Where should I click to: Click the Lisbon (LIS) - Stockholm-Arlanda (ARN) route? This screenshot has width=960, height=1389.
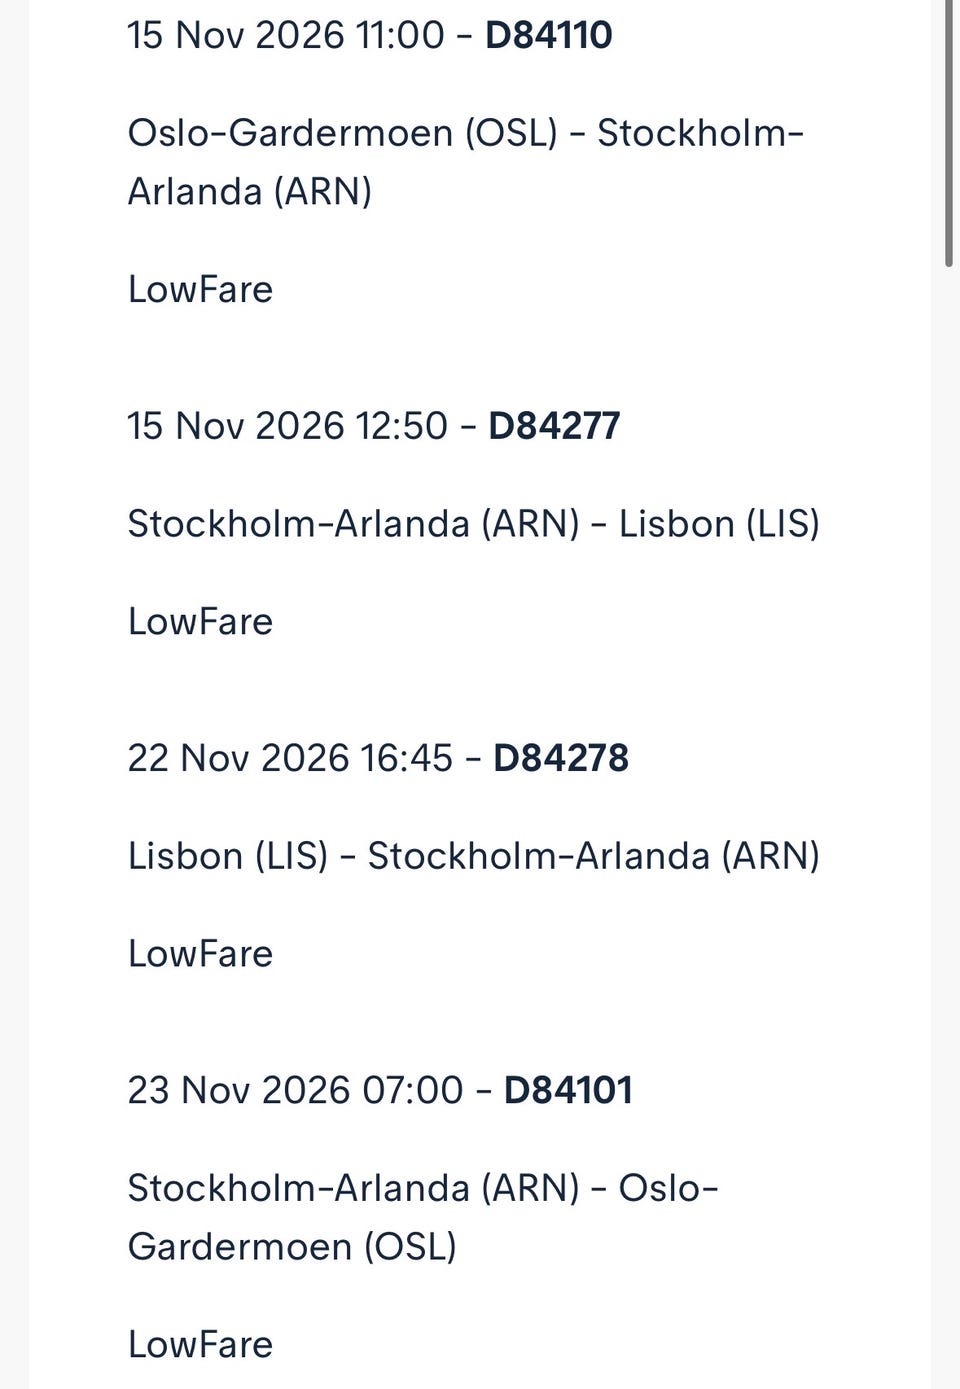[x=473, y=856]
